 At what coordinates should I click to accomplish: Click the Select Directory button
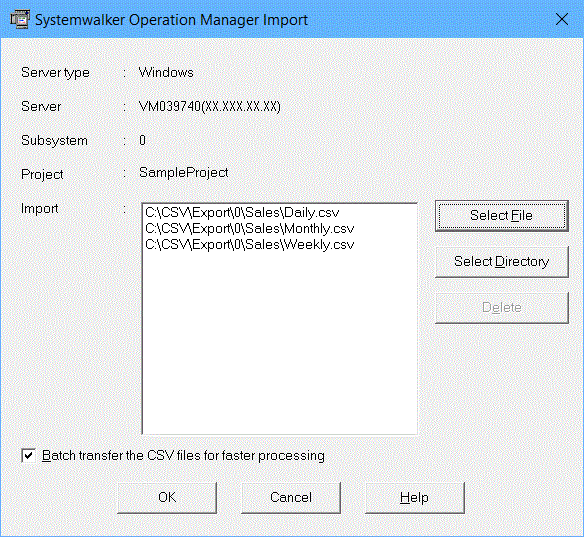502,261
